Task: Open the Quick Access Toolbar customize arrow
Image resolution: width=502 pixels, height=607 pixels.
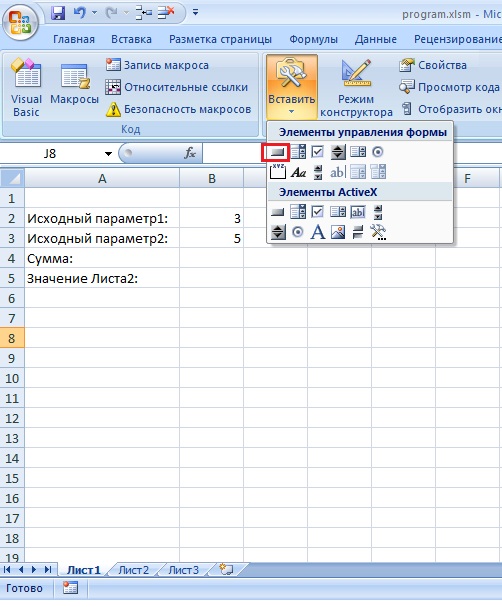Action: coord(195,13)
